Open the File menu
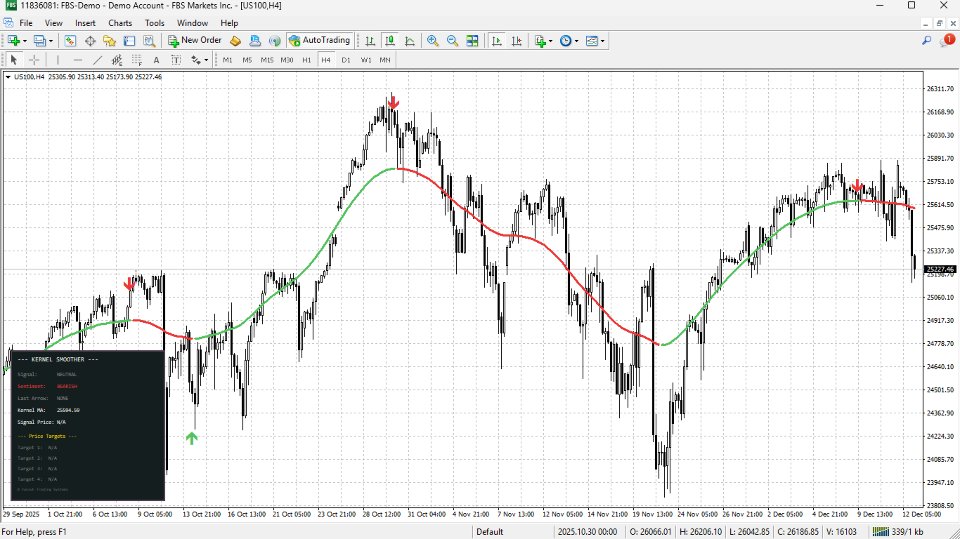The width and height of the screenshot is (960, 539). (26, 23)
